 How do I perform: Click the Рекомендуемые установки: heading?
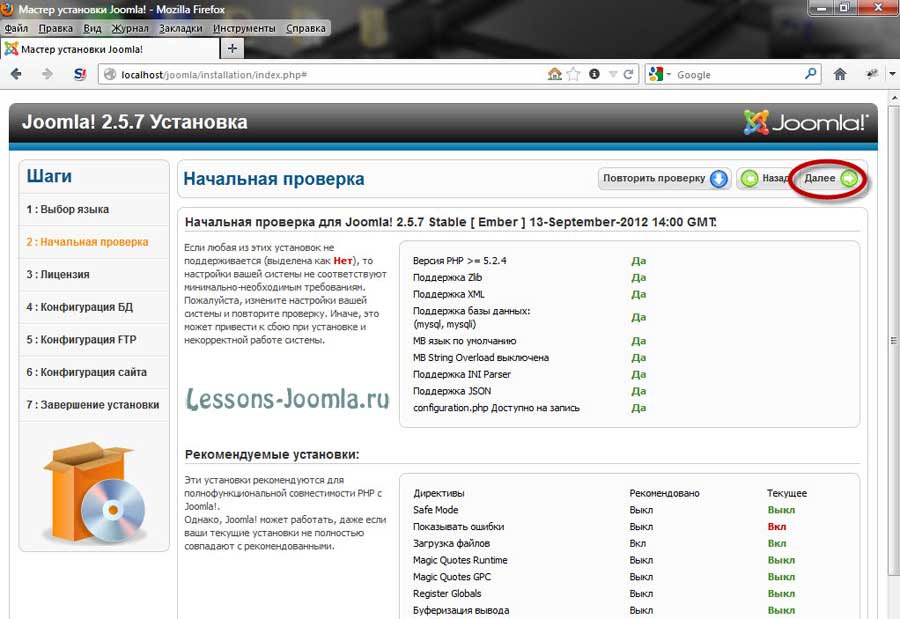(x=272, y=454)
